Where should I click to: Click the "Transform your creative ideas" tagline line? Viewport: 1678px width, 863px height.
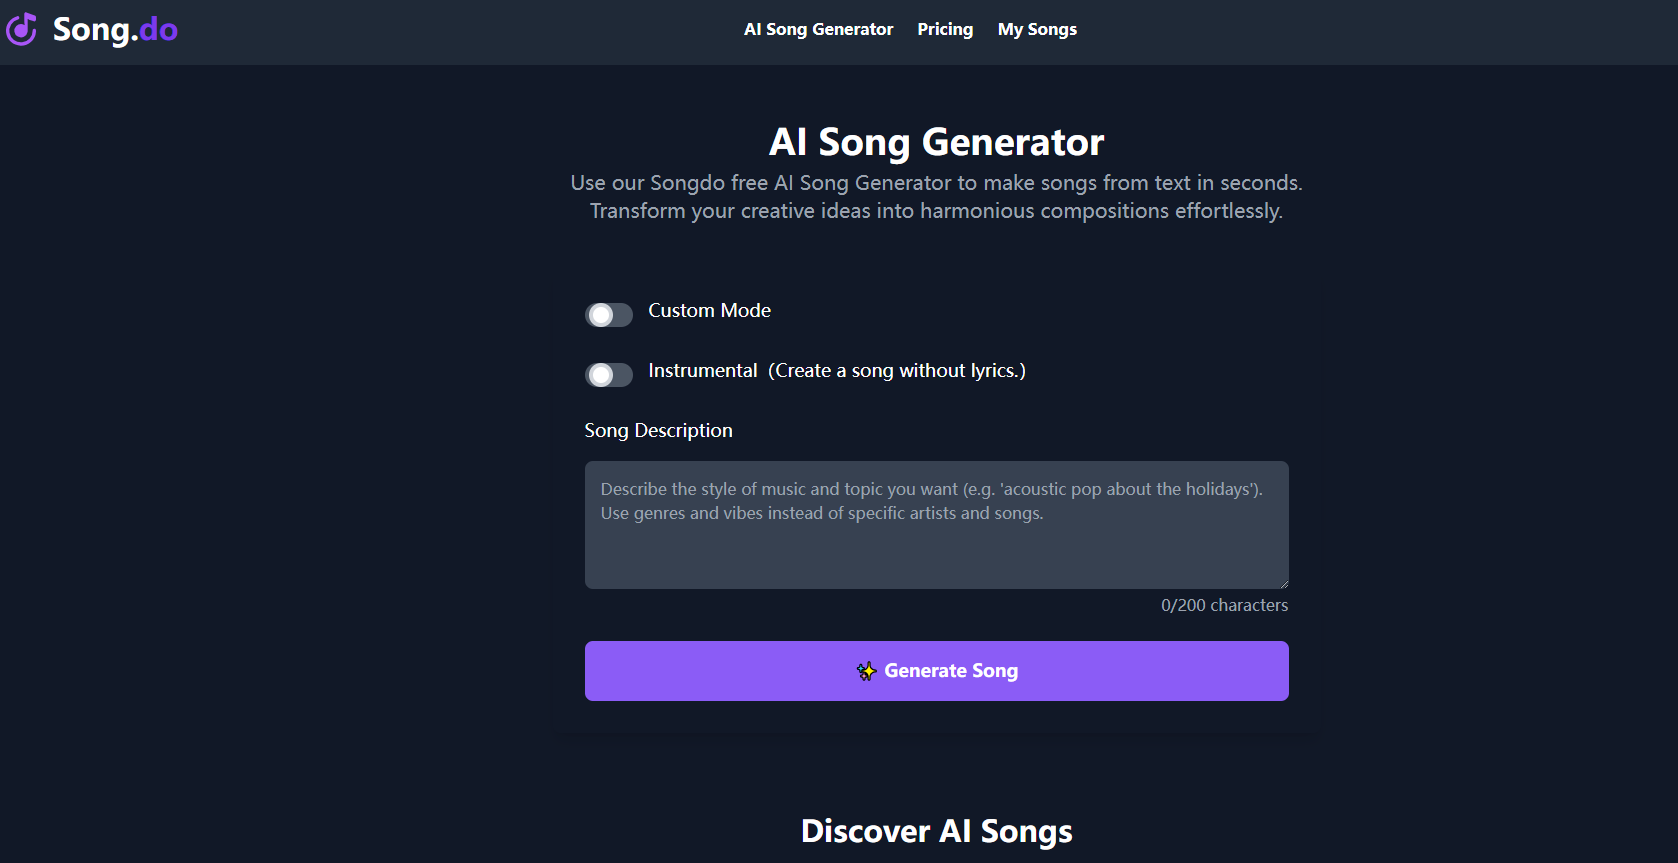tap(936, 211)
